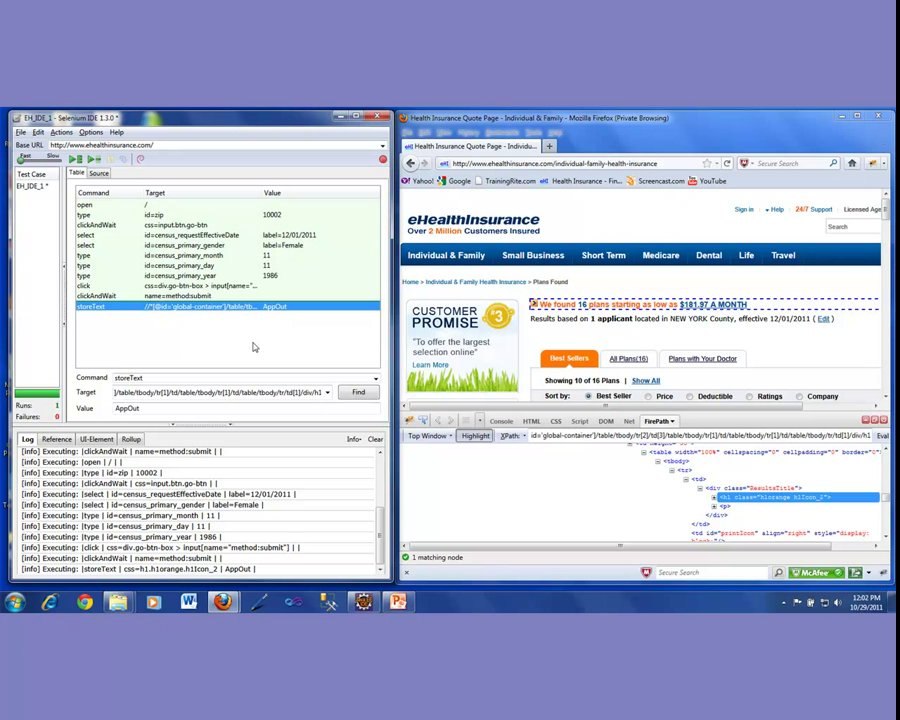Click the step icon in Selenium toolbar
900x720 pixels.
pyautogui.click(x=123, y=159)
